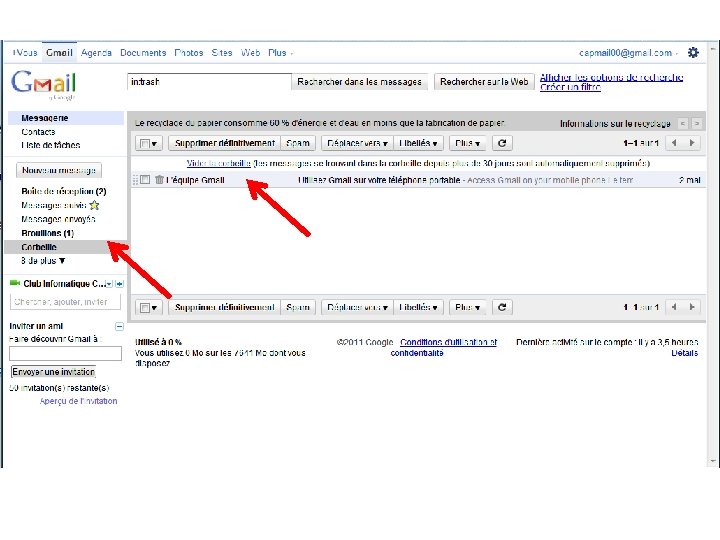
Task: Click the green video camera chat icon
Action: click(15, 283)
